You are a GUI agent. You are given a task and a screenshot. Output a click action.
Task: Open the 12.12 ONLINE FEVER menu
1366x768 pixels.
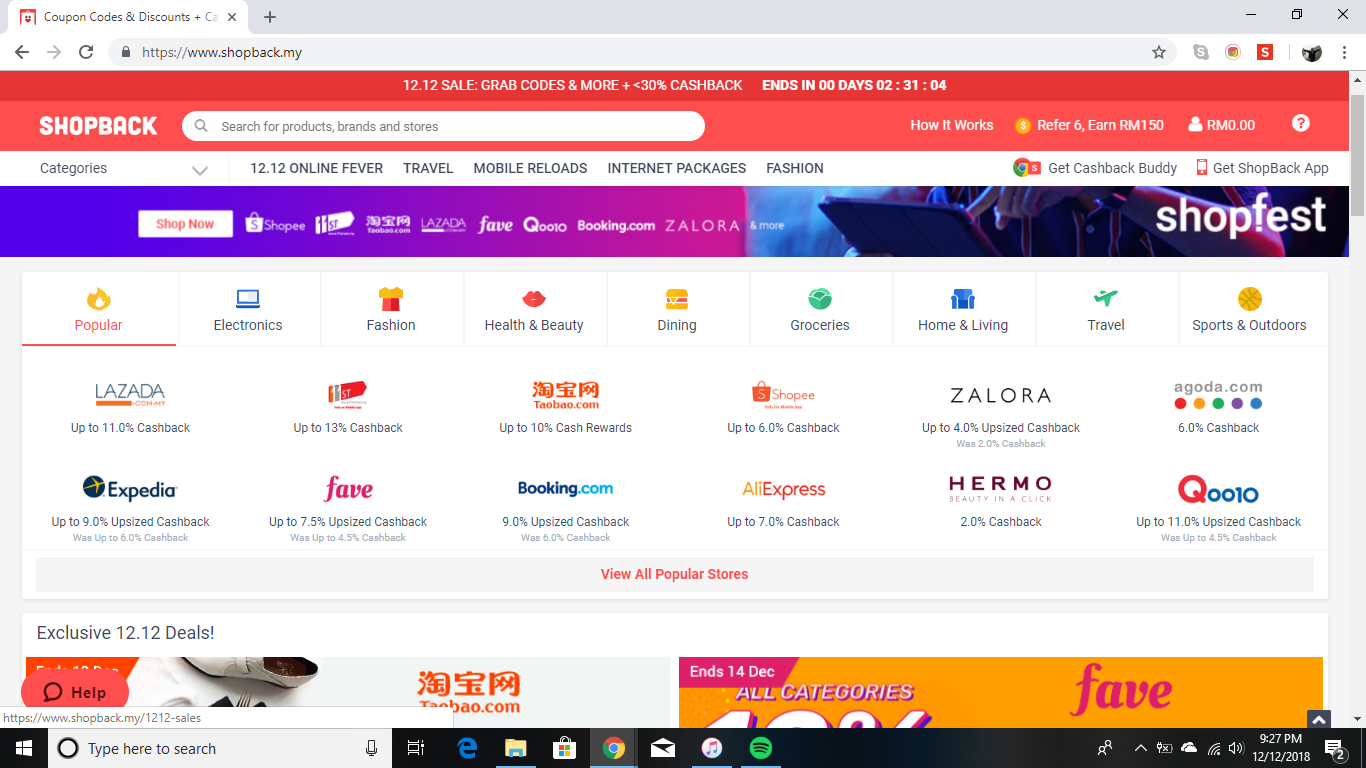click(316, 168)
